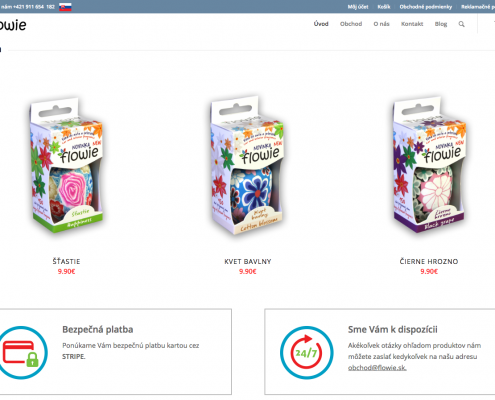Open the Úvod menu item
This screenshot has width=495, height=400.
[321, 24]
